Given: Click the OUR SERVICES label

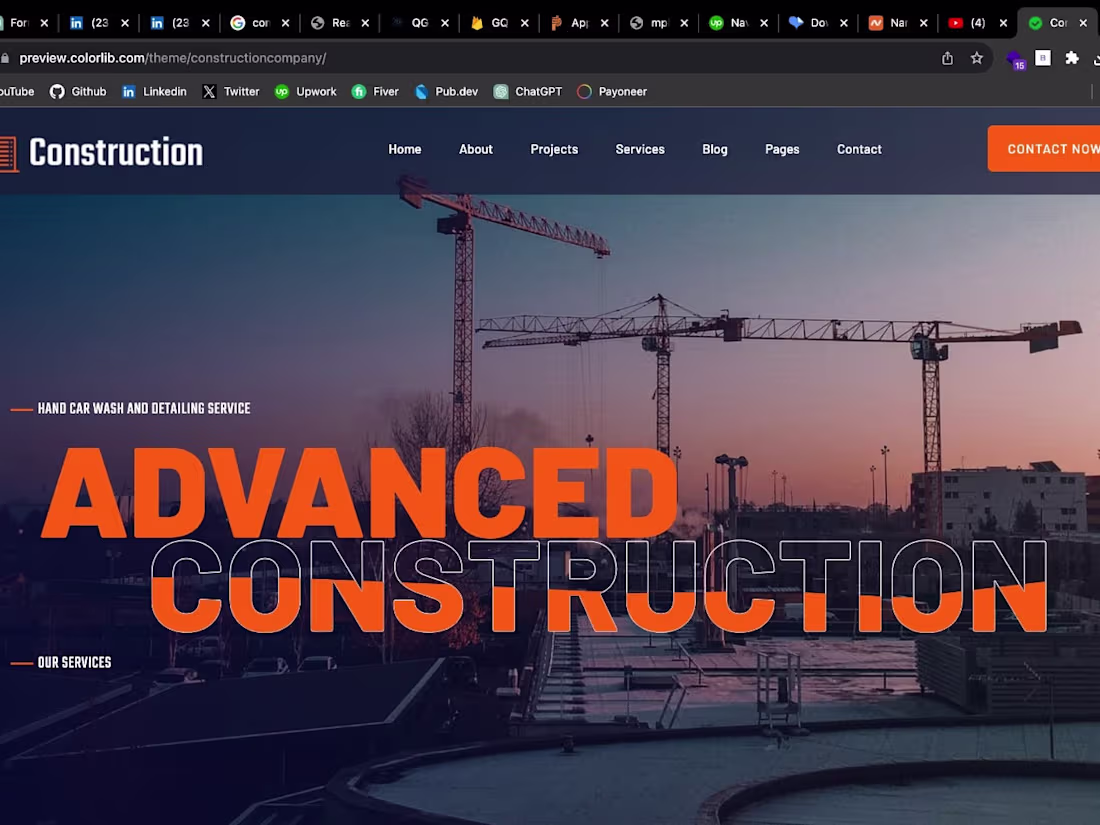Looking at the screenshot, I should click(x=74, y=661).
